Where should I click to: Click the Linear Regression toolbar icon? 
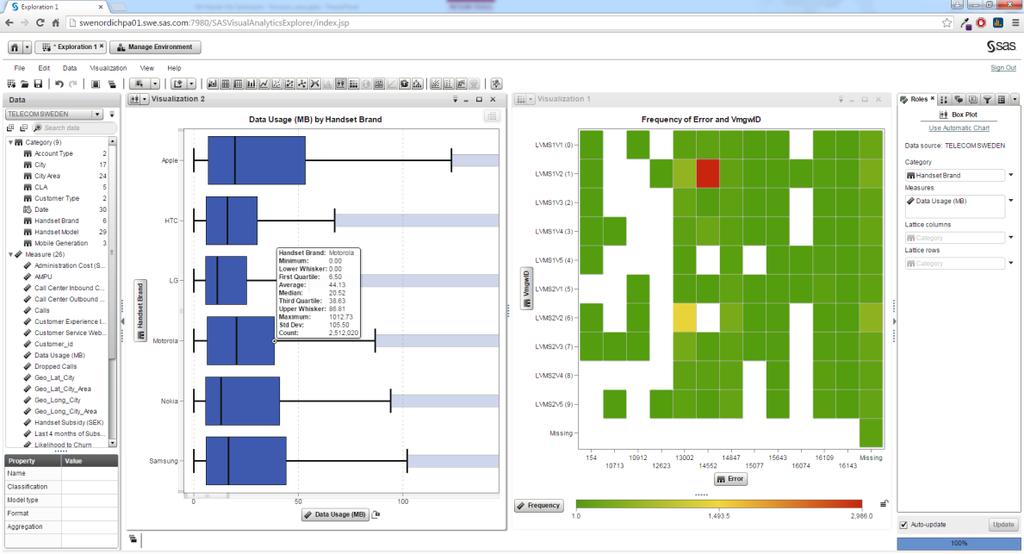pos(436,84)
